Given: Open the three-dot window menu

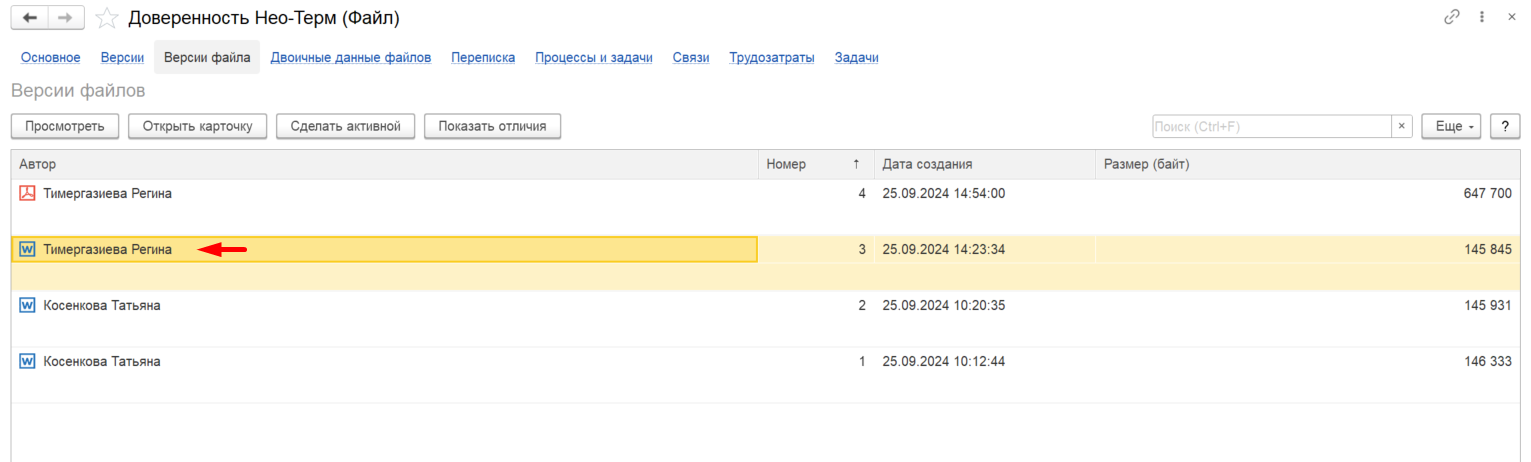Looking at the screenshot, I should point(1482,17).
